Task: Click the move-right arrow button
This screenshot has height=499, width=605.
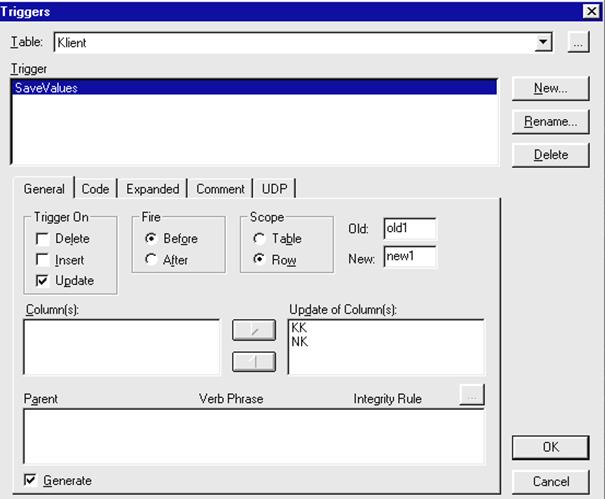Action: click(254, 330)
